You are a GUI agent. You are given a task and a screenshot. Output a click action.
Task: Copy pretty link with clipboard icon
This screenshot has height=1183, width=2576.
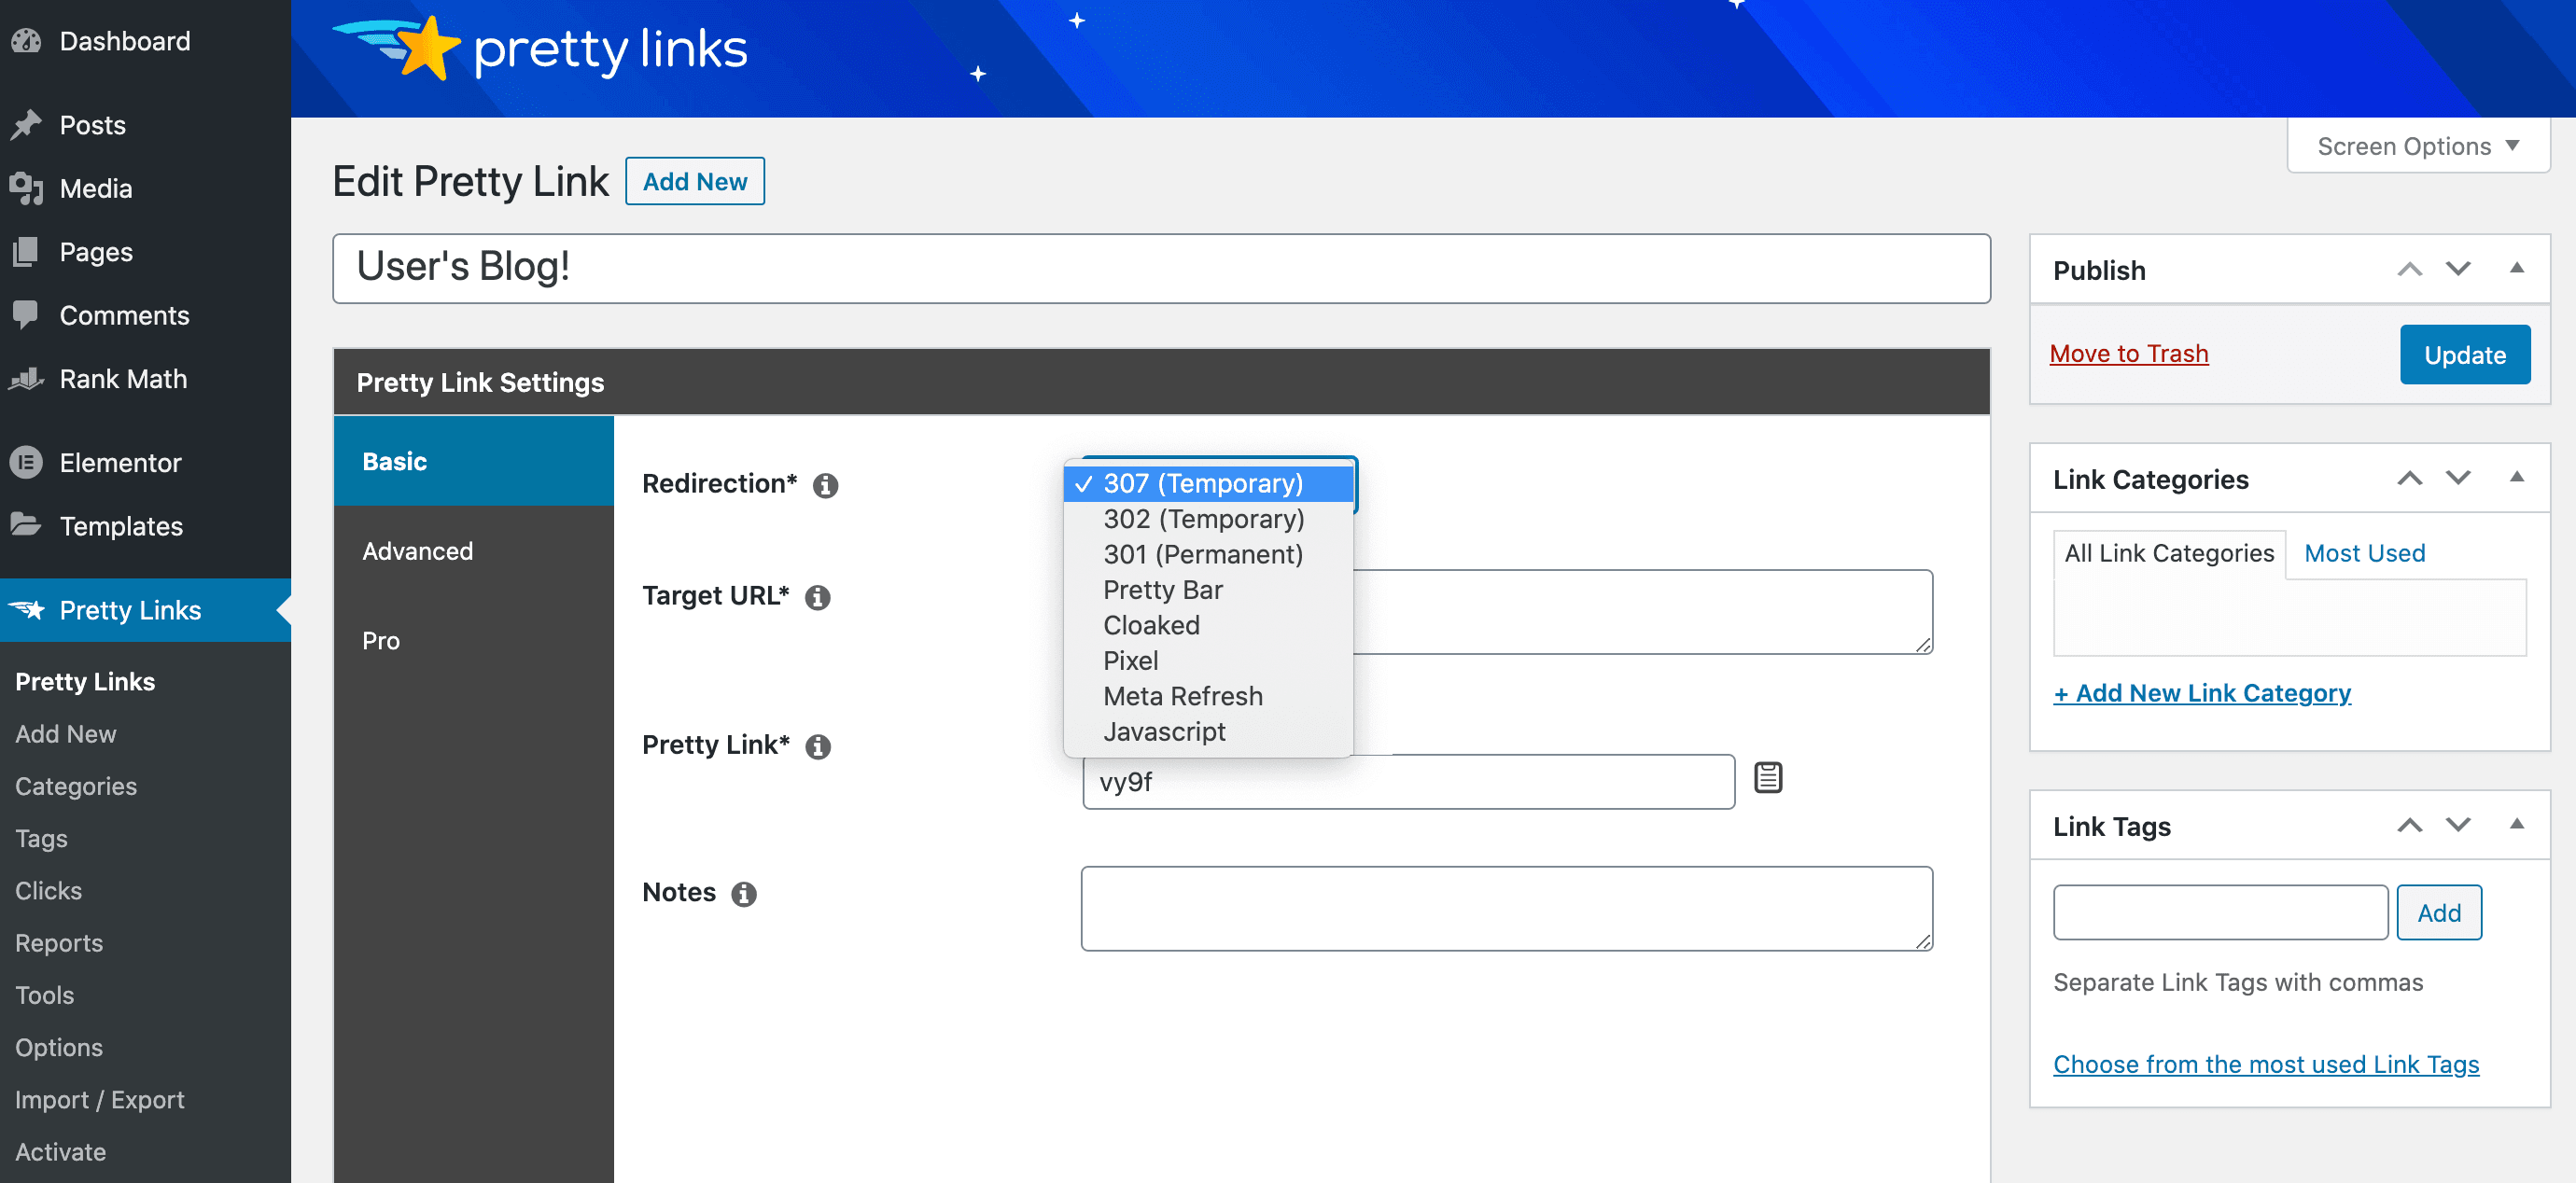pyautogui.click(x=1768, y=777)
